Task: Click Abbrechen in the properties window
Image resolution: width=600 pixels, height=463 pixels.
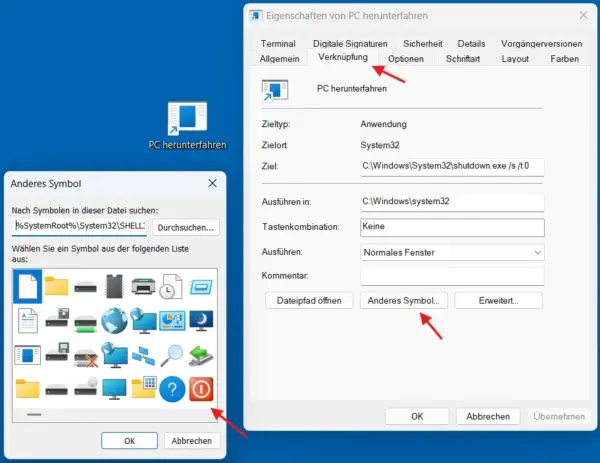Action: [x=488, y=416]
